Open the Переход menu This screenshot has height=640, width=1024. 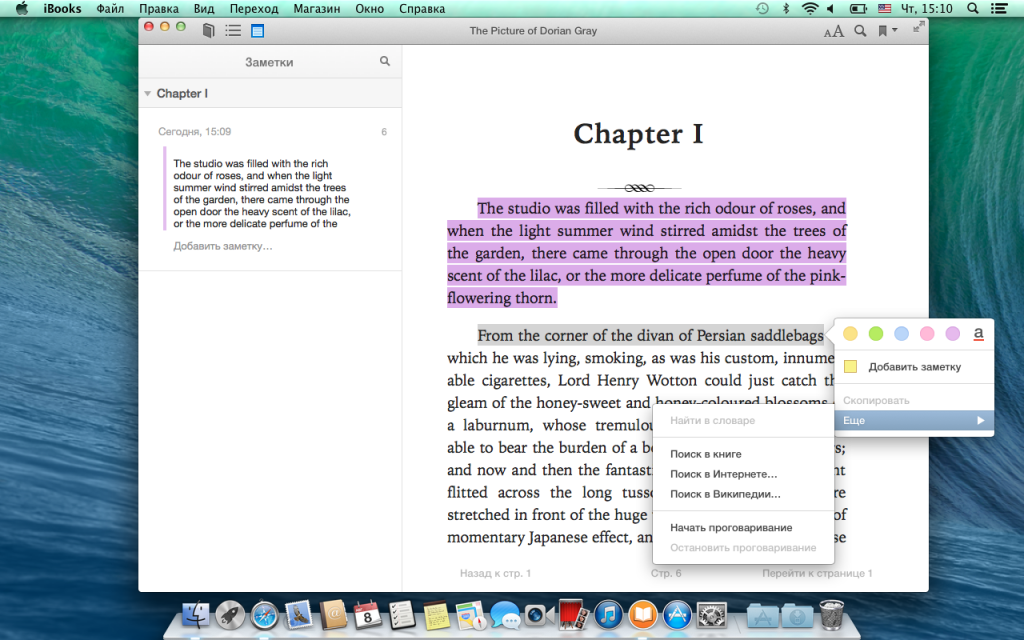pyautogui.click(x=254, y=8)
